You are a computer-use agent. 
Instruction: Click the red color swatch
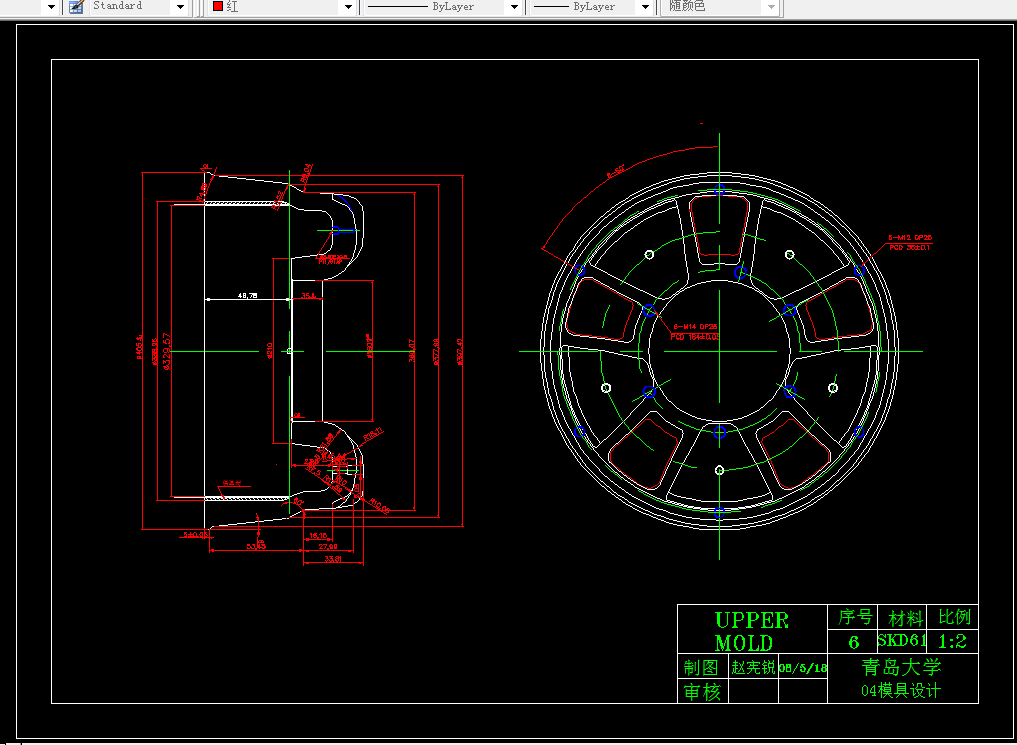click(x=218, y=6)
